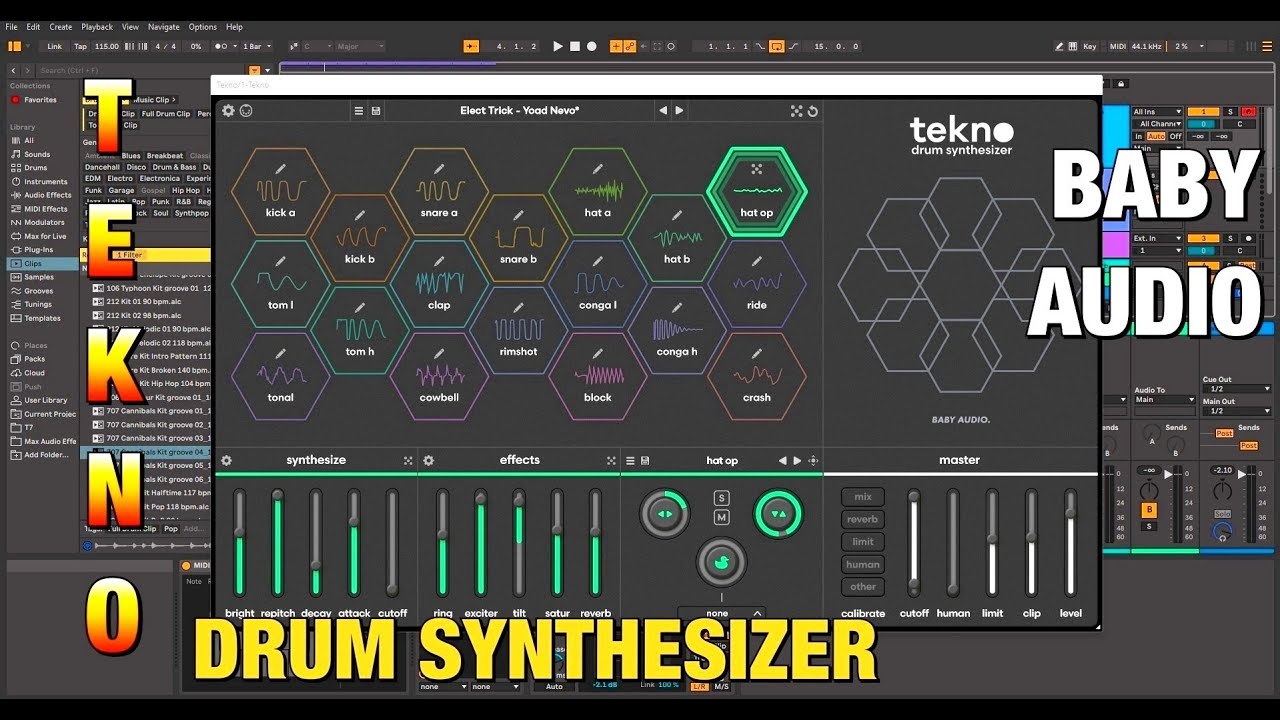
Task: Open the preset list menu icon
Action: [x=359, y=111]
